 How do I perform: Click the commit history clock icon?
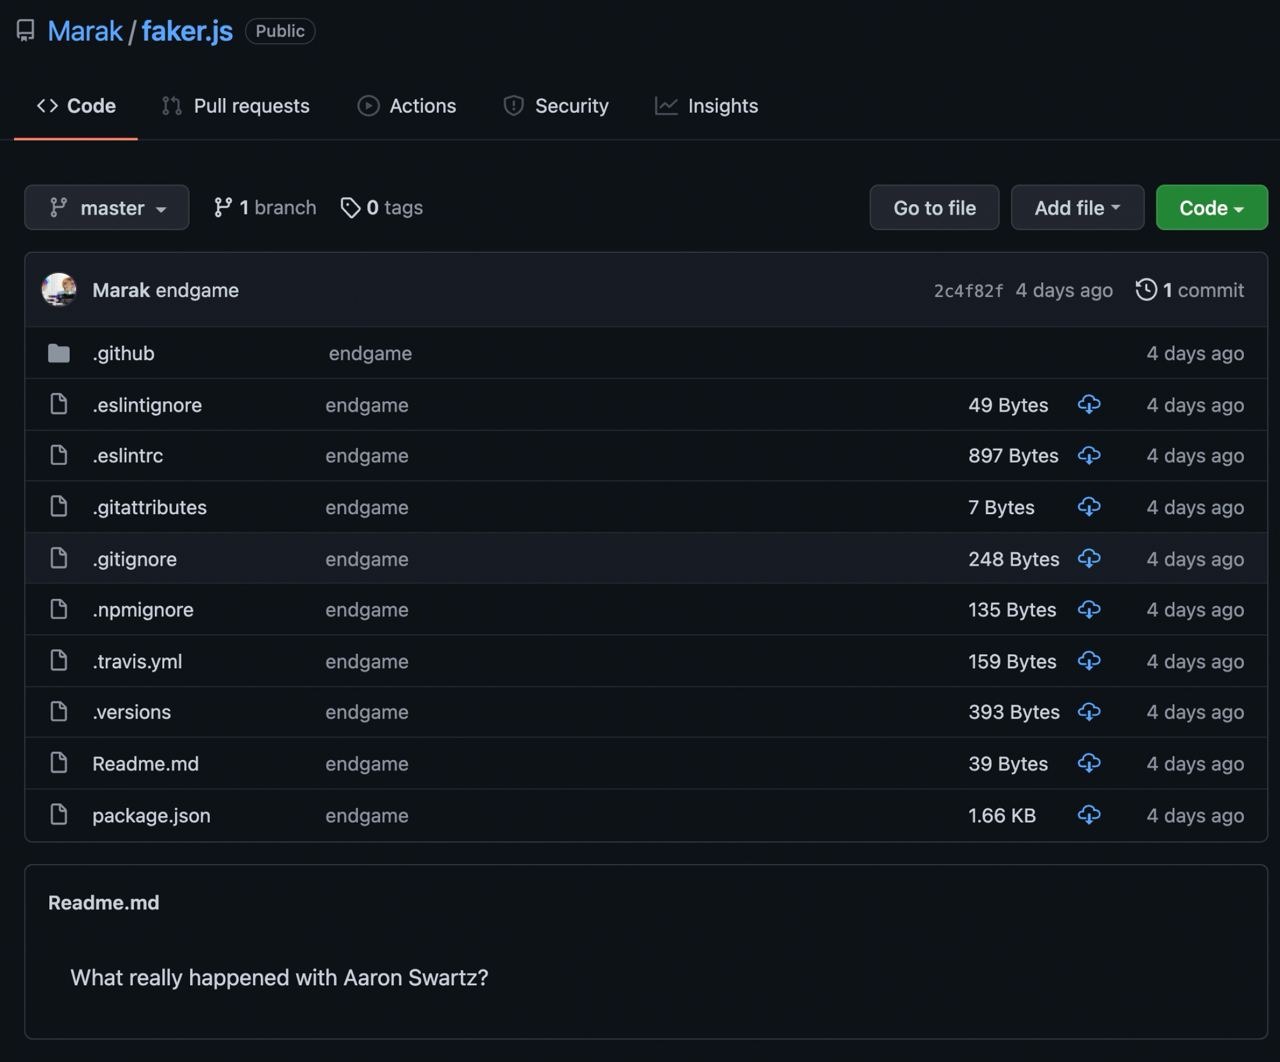(x=1146, y=290)
